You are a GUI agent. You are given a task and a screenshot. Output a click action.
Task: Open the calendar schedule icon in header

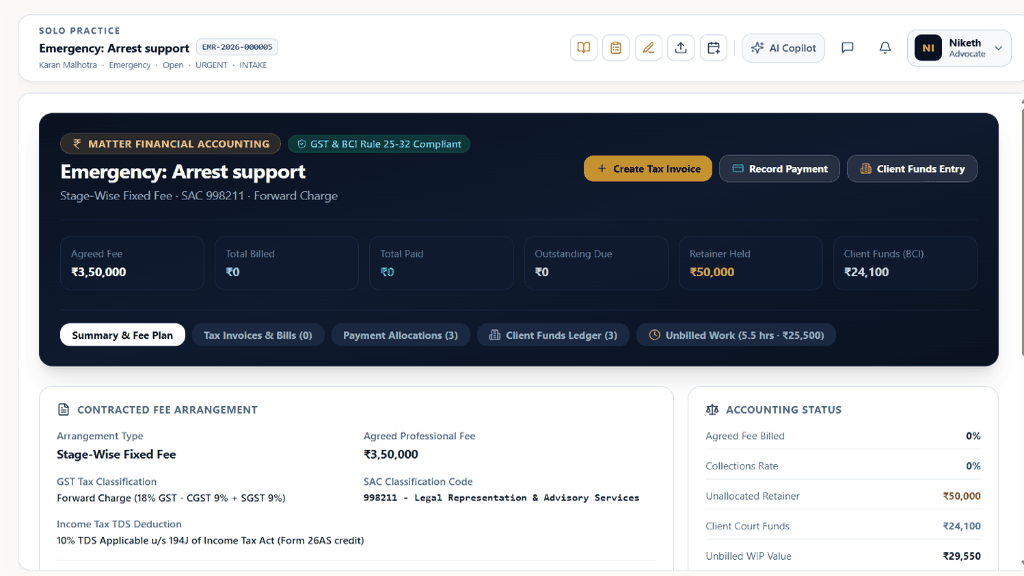pyautogui.click(x=713, y=48)
